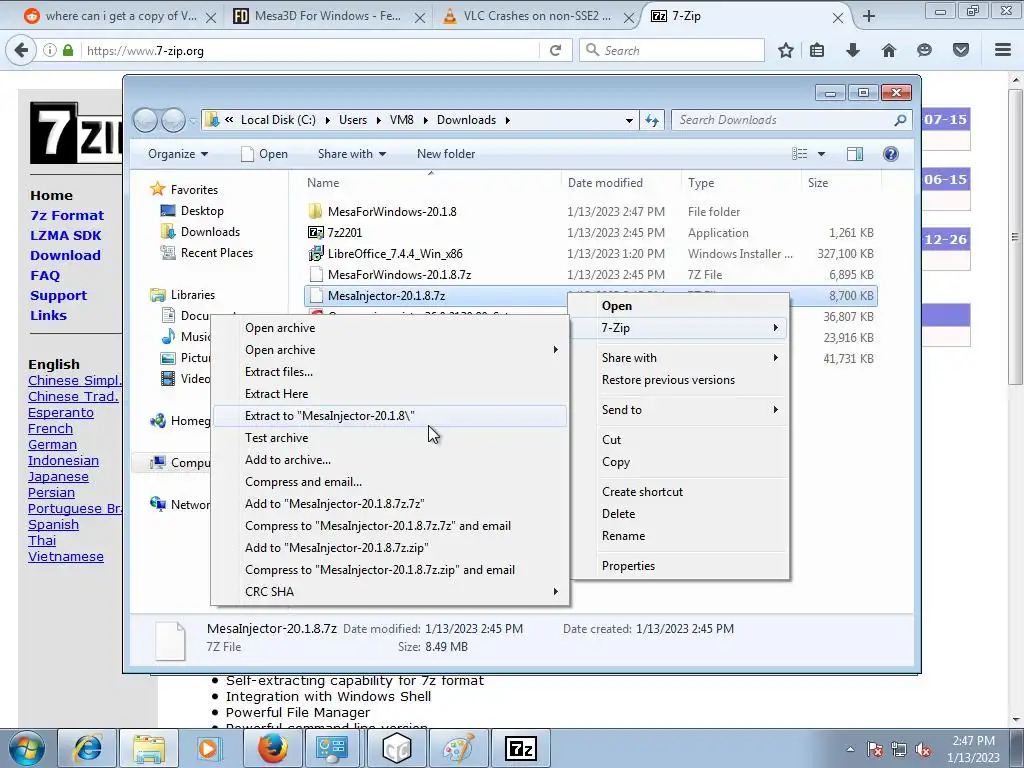Open Explorer help icon
Screen dimensions: 1024x768
click(x=890, y=154)
